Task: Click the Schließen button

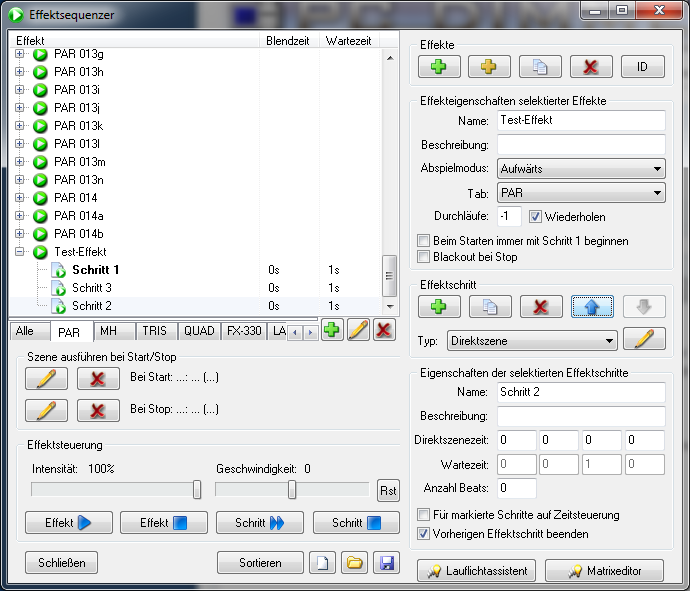Action: (62, 563)
